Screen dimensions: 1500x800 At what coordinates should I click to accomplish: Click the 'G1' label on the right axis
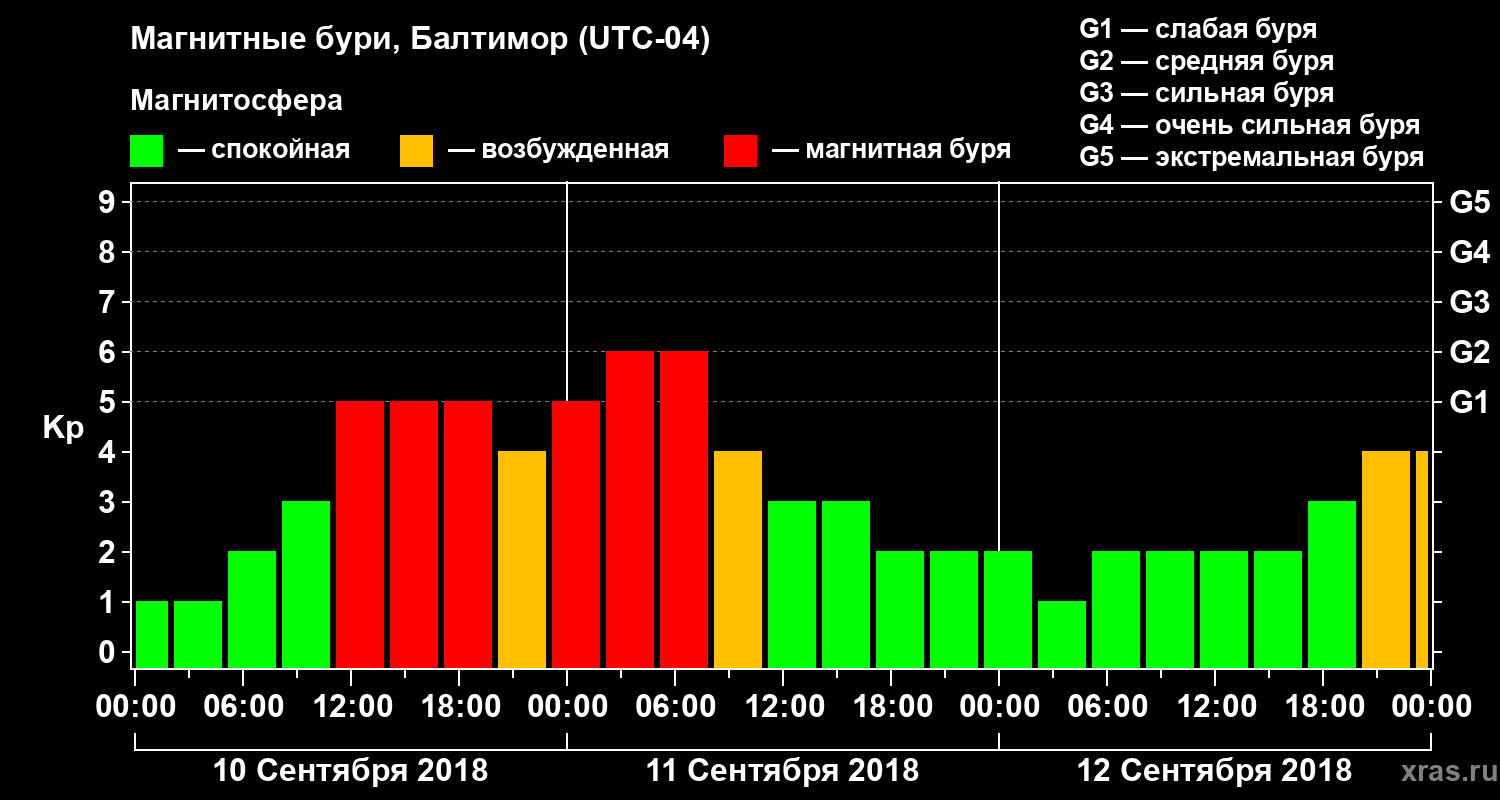click(1470, 402)
